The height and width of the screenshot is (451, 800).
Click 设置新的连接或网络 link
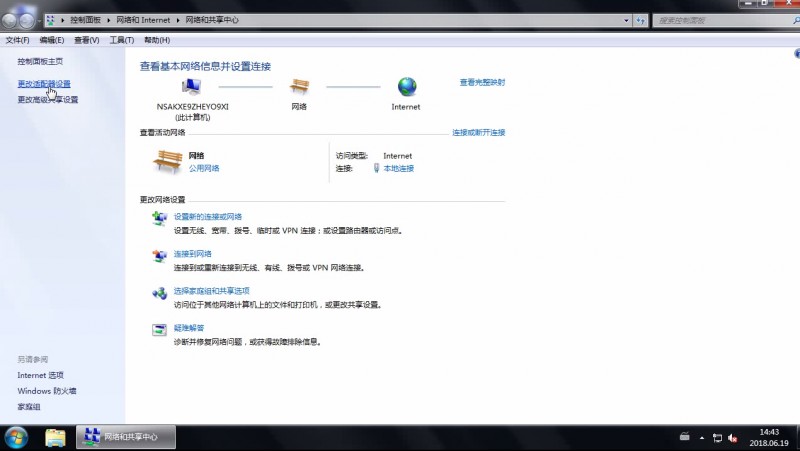[208, 217]
